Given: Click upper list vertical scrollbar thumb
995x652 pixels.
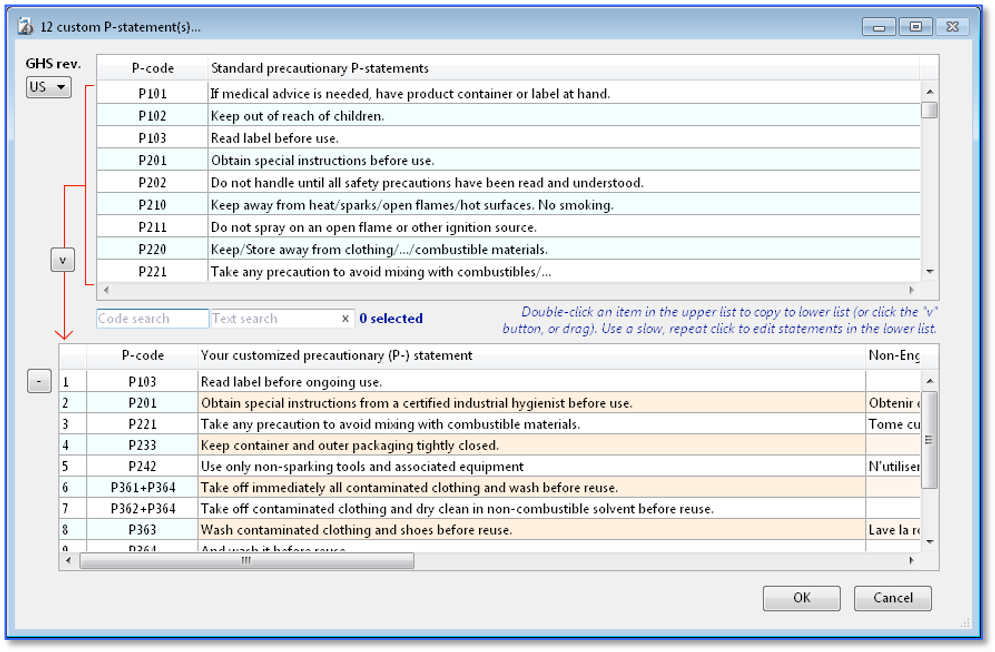Looking at the screenshot, I should pos(930,110).
